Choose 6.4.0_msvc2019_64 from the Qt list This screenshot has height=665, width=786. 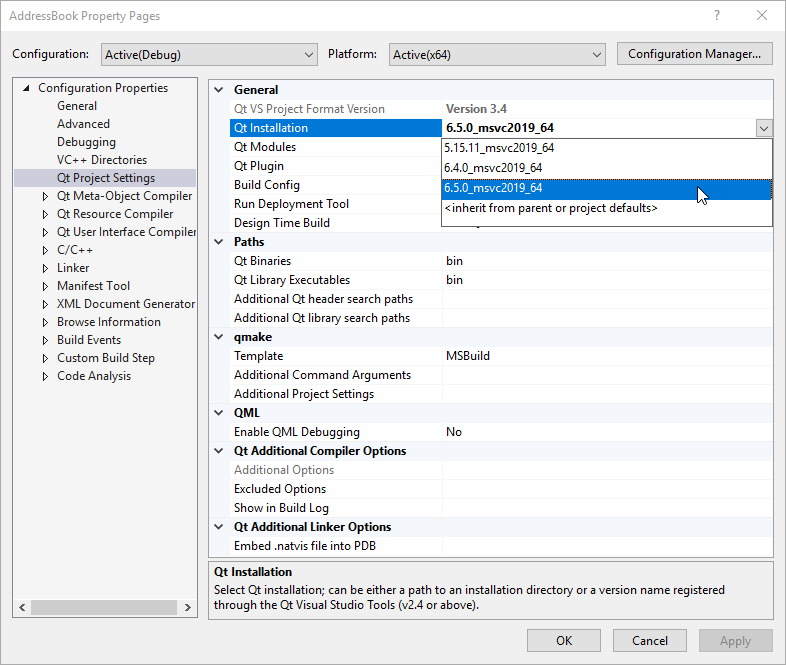494,168
